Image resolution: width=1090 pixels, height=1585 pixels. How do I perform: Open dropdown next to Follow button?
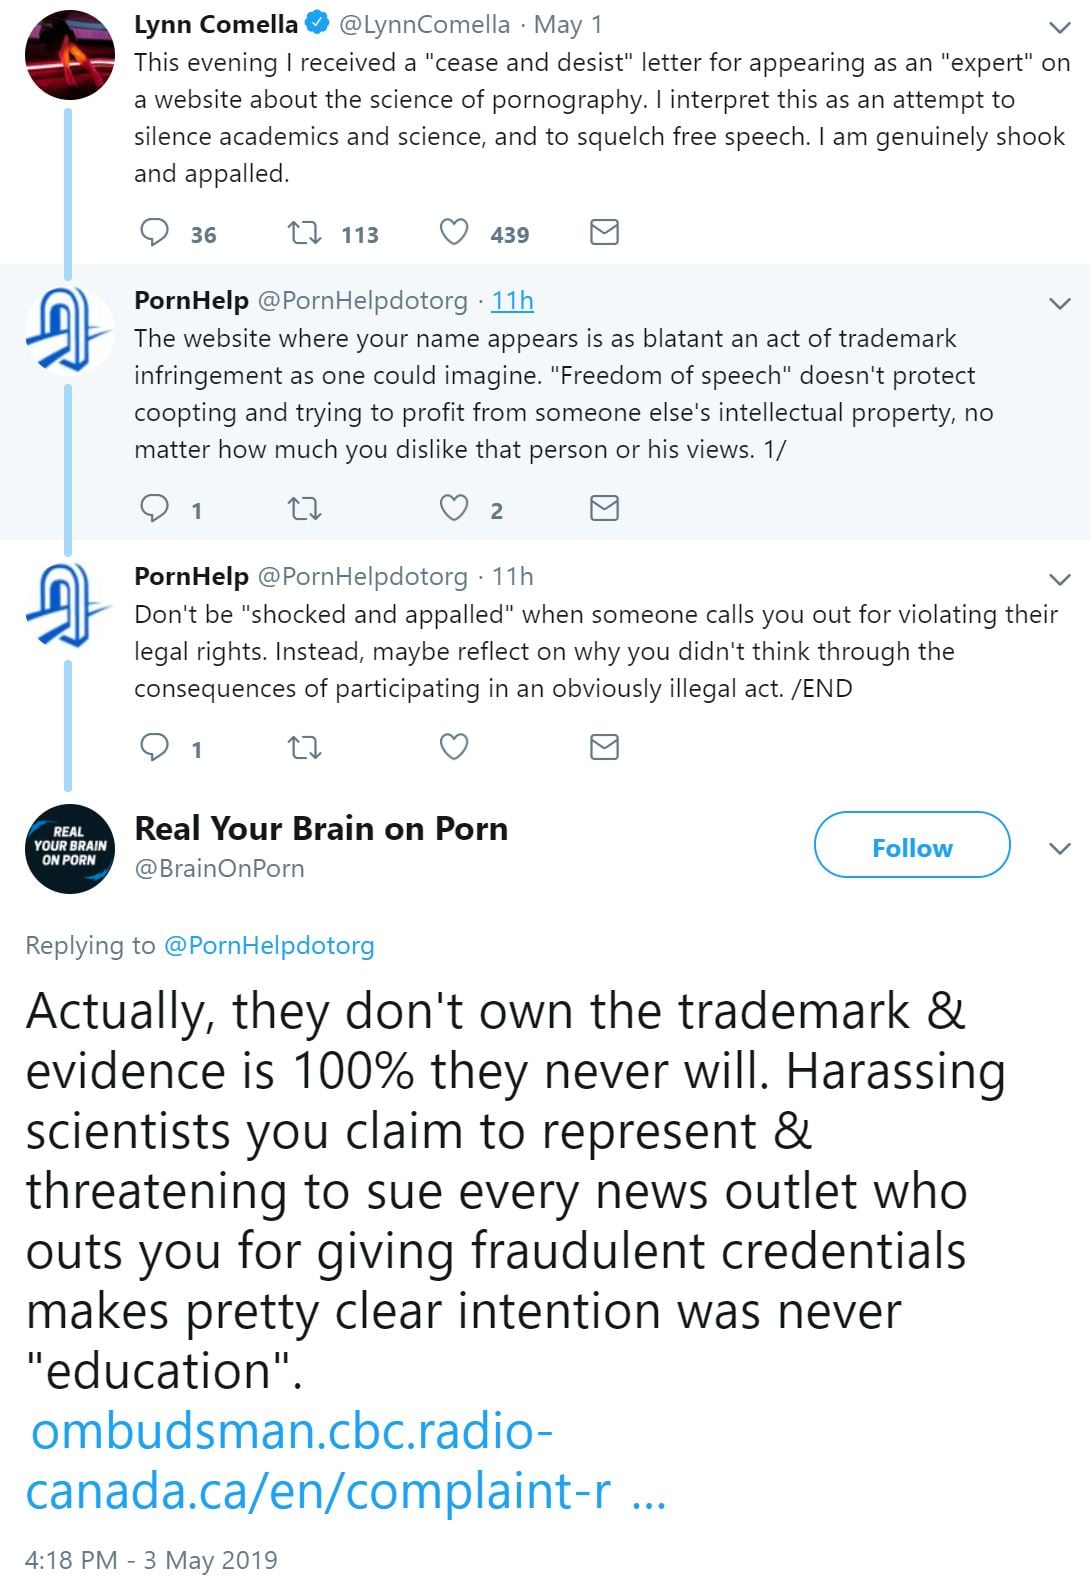tap(1059, 849)
